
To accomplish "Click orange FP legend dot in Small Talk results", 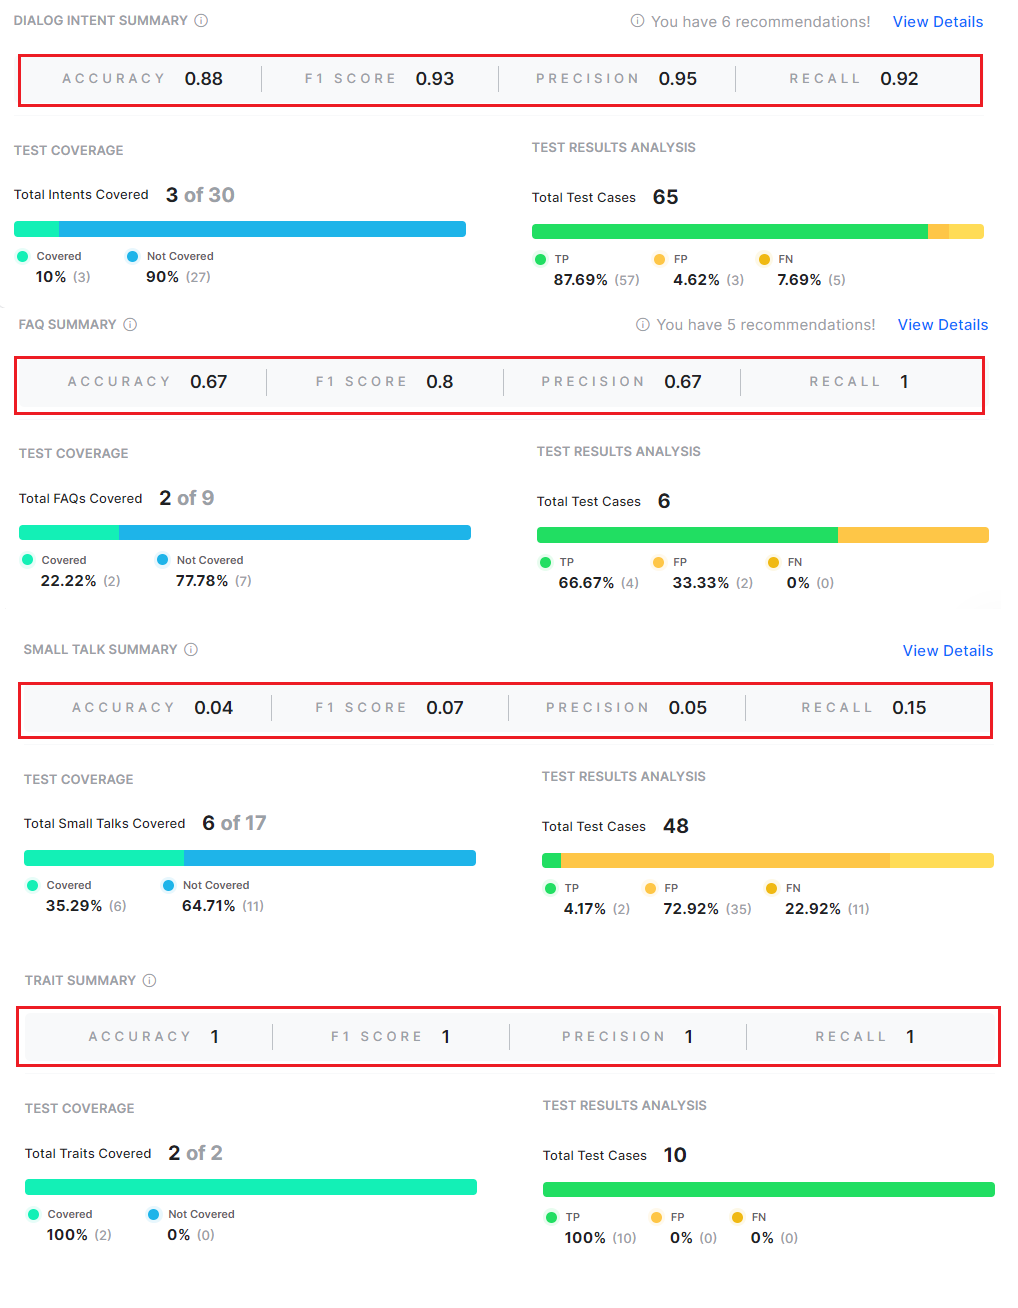I will pyautogui.click(x=651, y=888).
